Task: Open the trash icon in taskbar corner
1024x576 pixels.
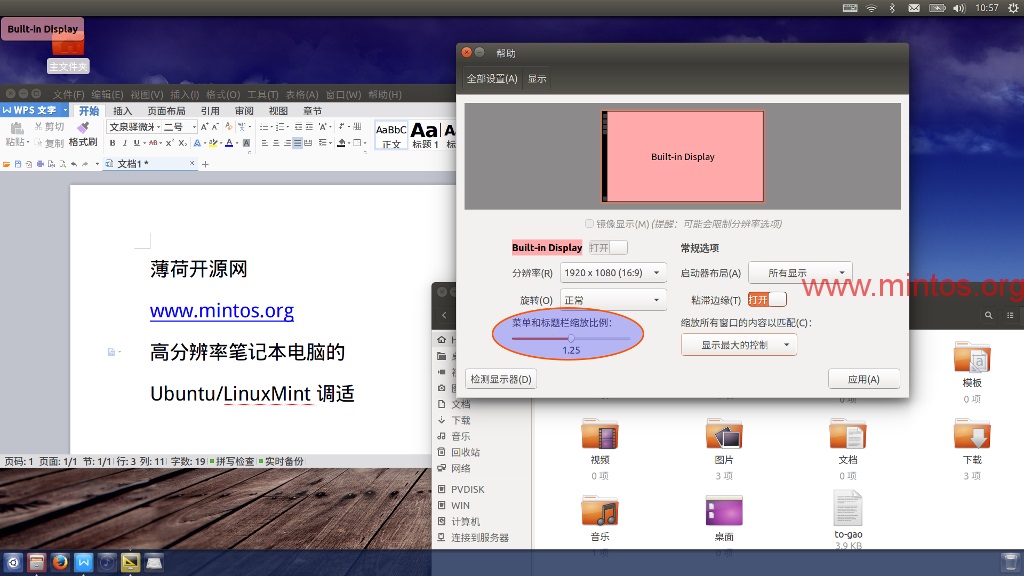Action: coord(1010,562)
